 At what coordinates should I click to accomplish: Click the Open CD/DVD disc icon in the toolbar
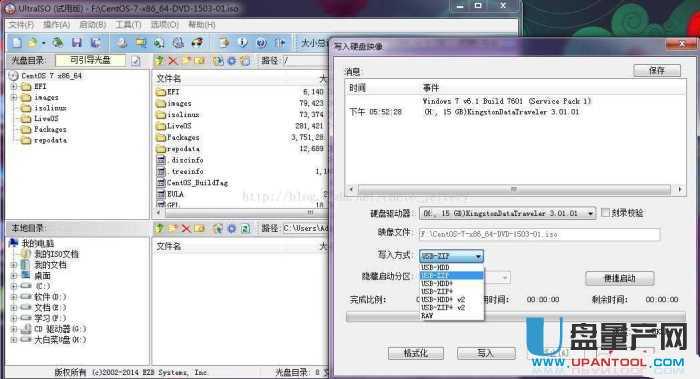pos(57,43)
